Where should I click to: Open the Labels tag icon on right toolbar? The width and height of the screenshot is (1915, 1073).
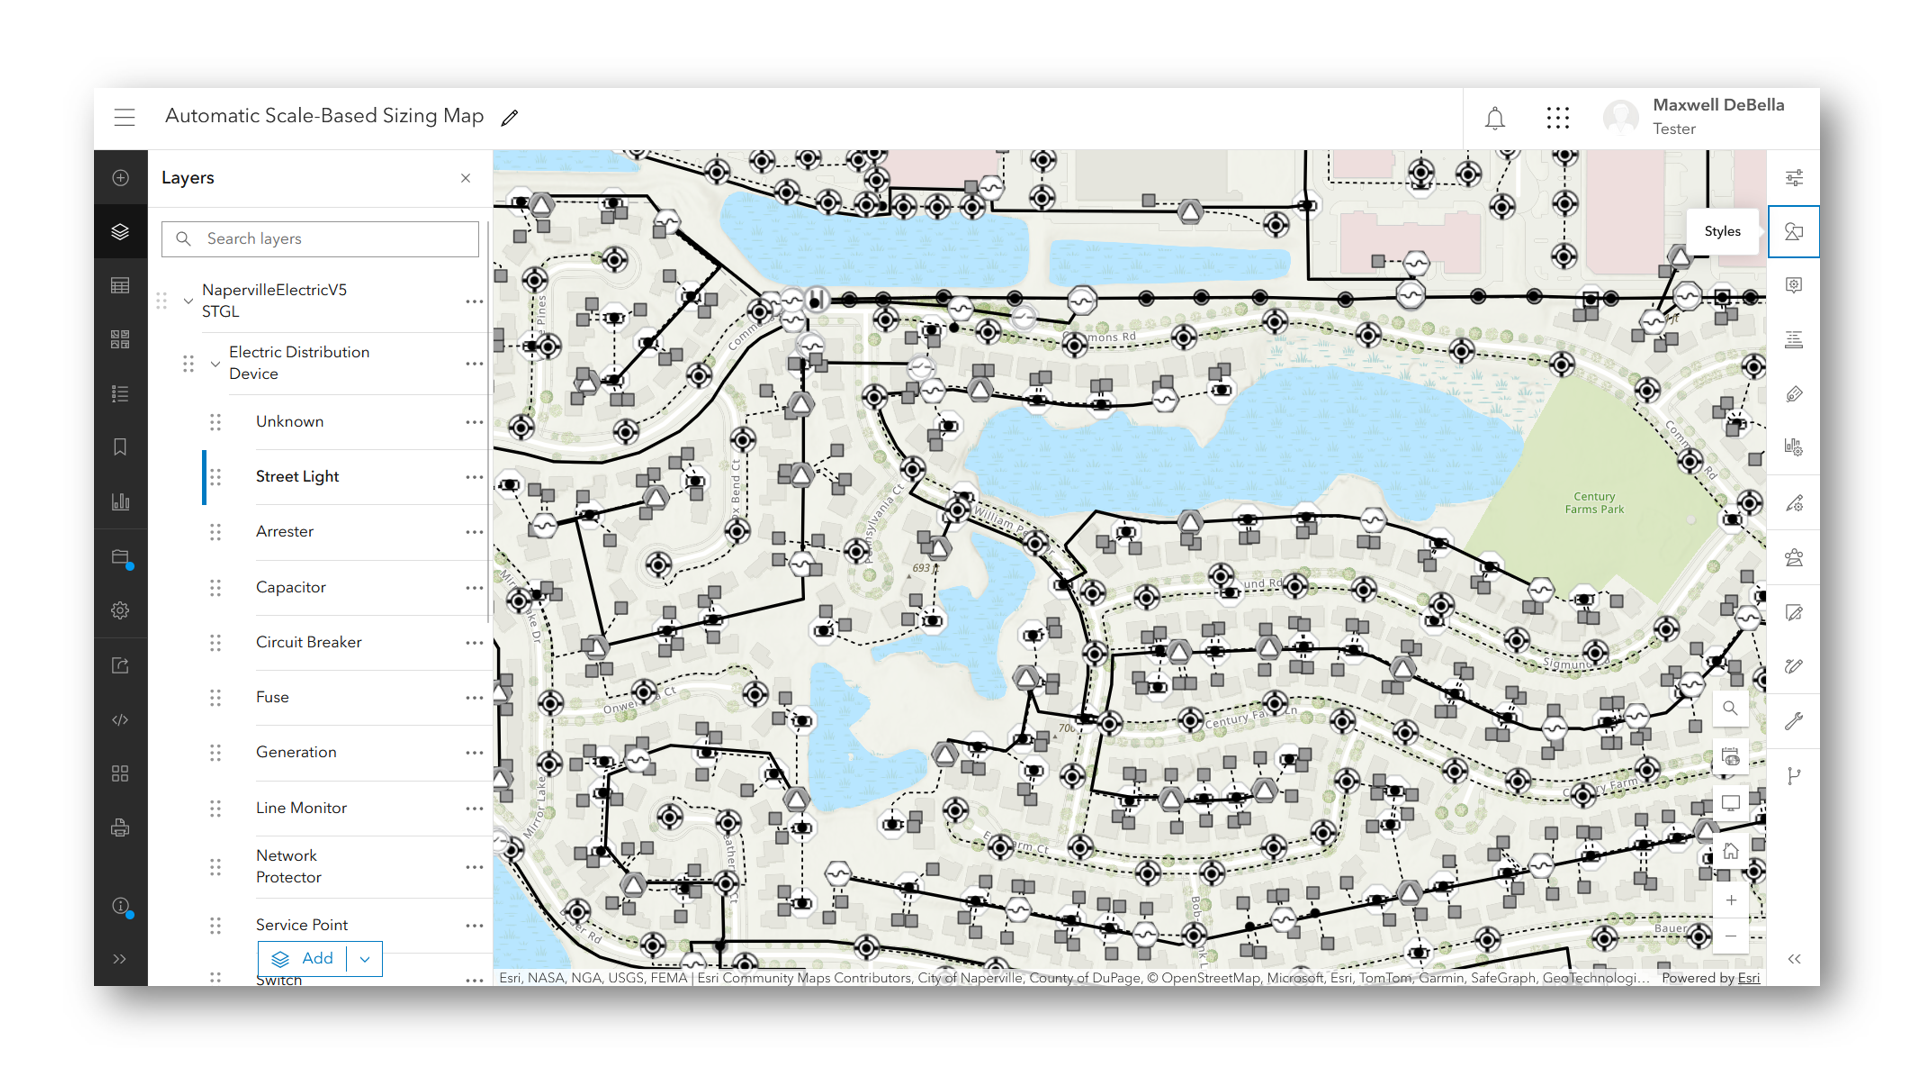click(1794, 394)
